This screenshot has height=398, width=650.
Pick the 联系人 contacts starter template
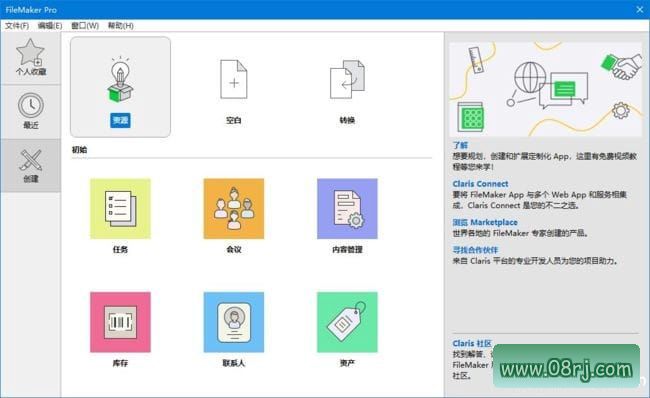[234, 322]
